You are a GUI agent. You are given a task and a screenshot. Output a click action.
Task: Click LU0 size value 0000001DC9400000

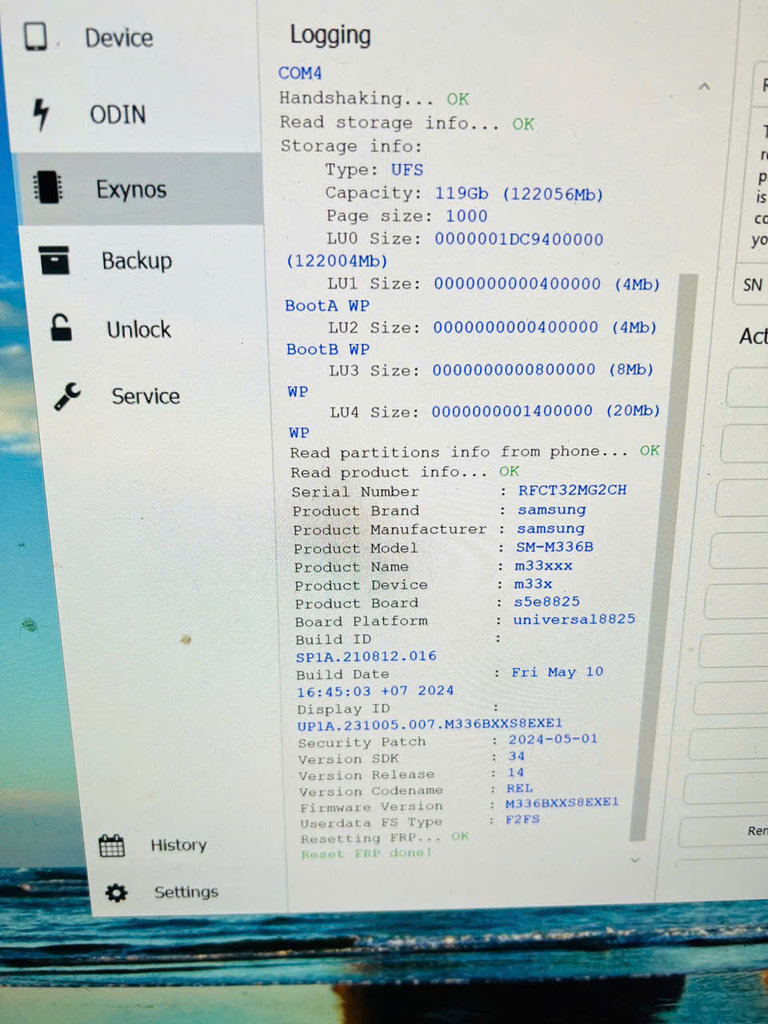(519, 240)
